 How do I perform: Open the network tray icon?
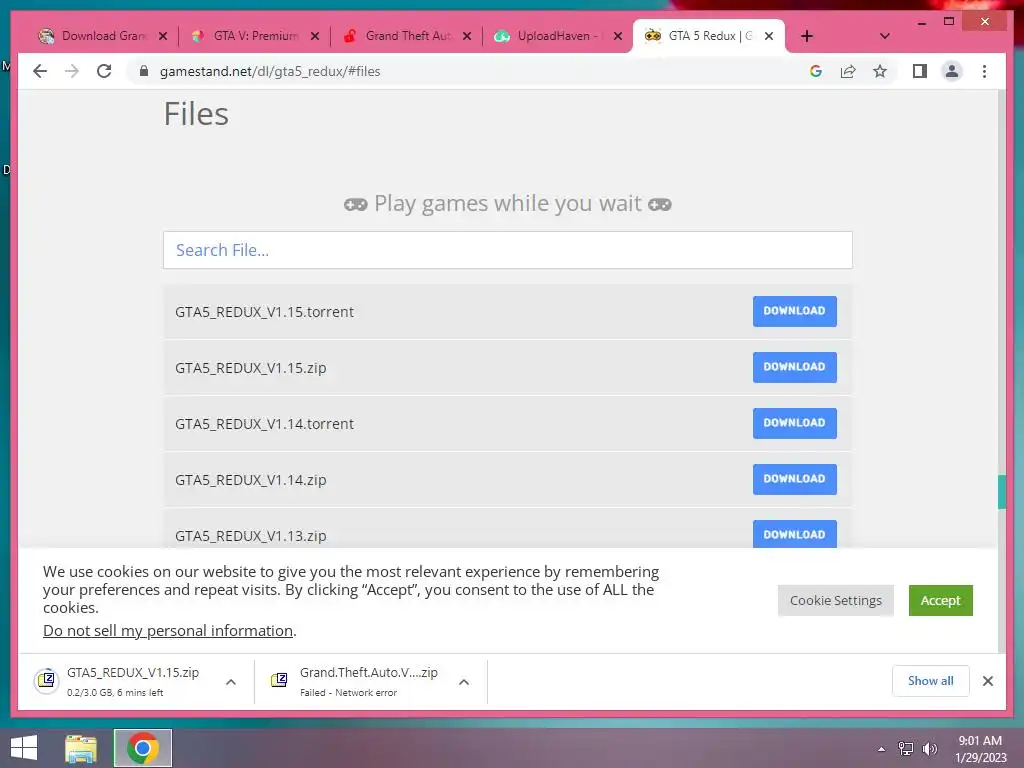(906, 748)
